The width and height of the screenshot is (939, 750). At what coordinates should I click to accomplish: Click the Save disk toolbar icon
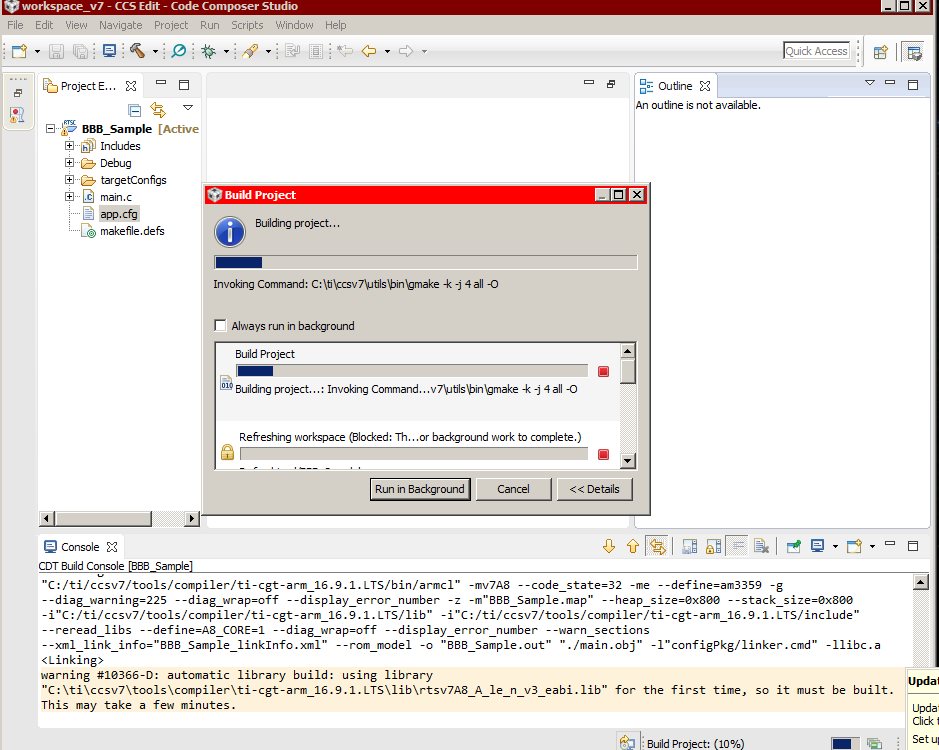point(56,52)
